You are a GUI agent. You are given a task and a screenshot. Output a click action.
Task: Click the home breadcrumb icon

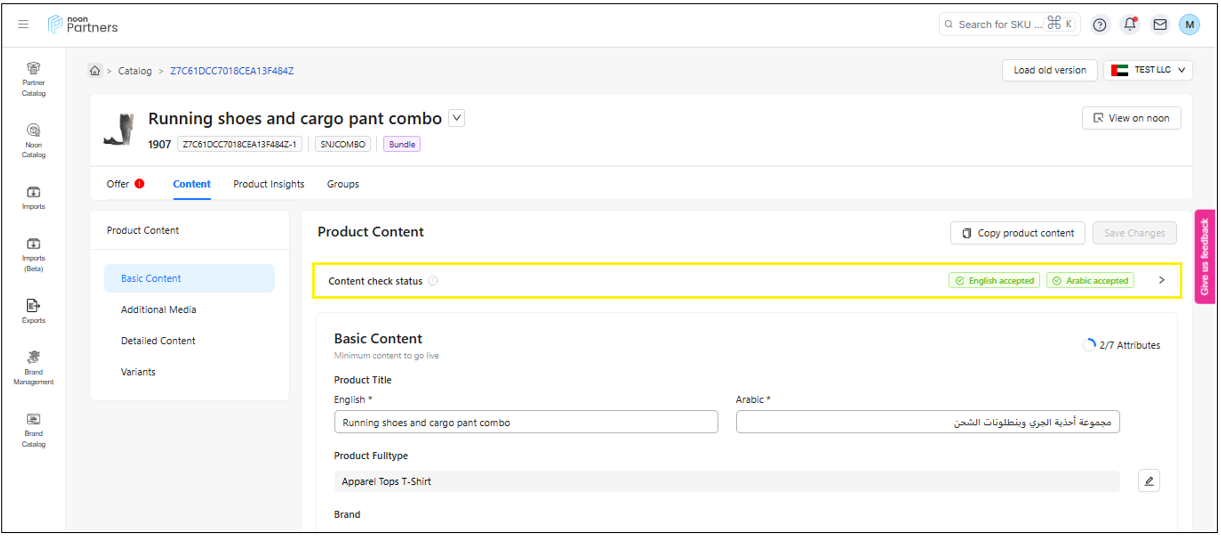(x=95, y=71)
